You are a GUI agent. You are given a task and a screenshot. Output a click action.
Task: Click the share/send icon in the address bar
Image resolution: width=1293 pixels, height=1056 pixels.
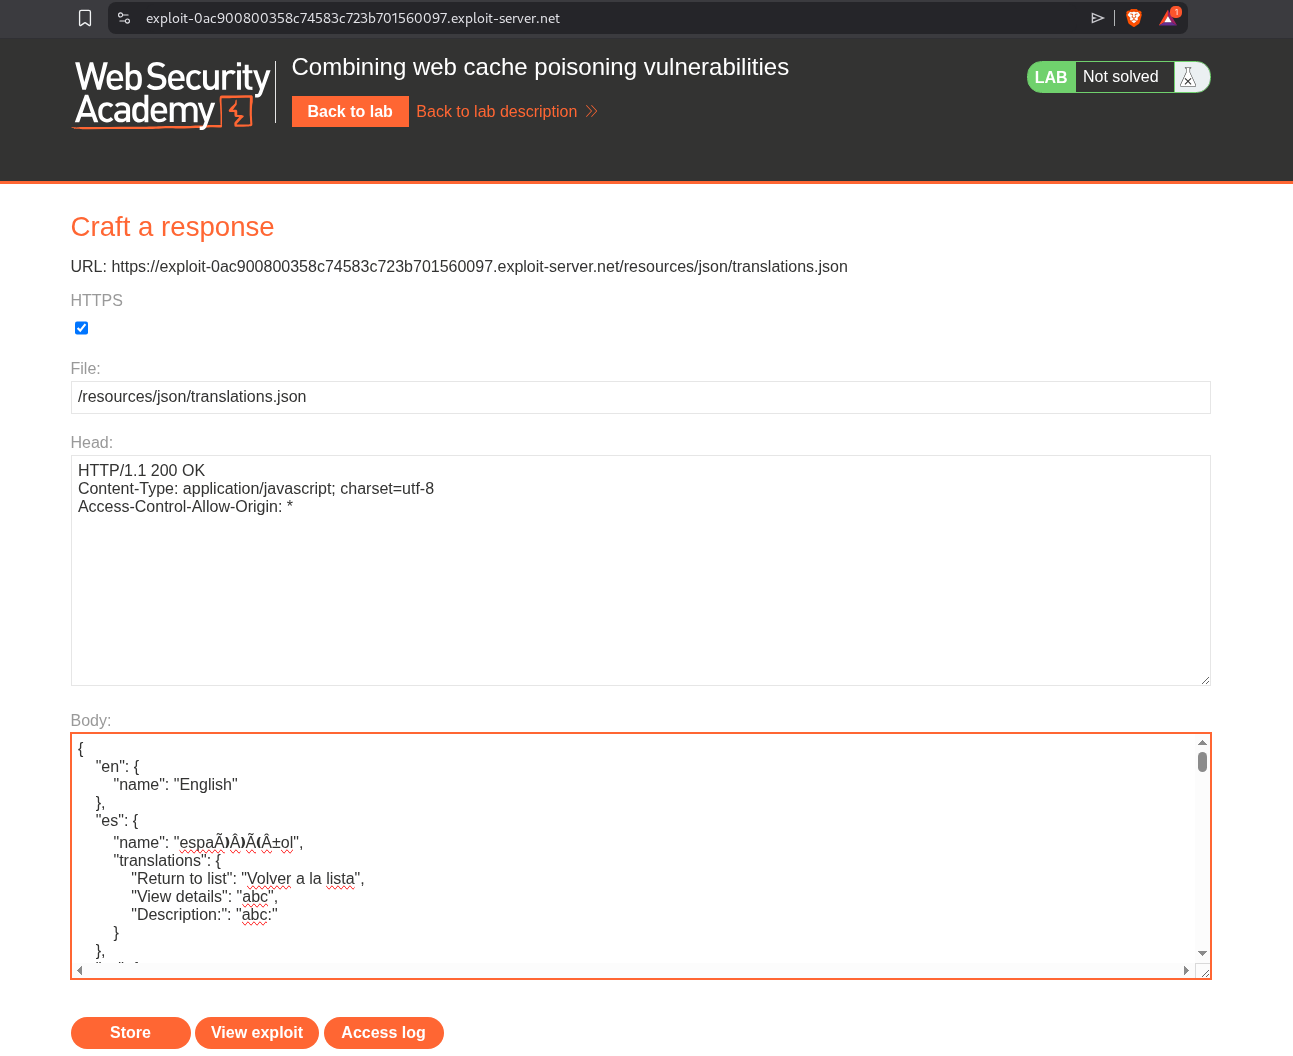(1097, 18)
